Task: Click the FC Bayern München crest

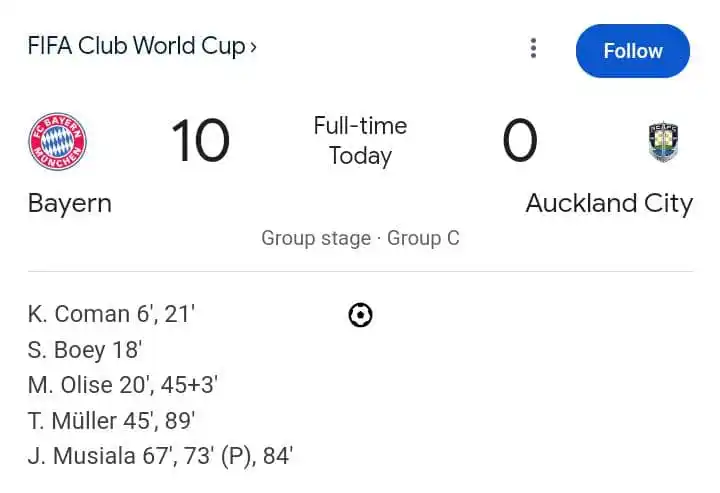Action: click(x=57, y=141)
